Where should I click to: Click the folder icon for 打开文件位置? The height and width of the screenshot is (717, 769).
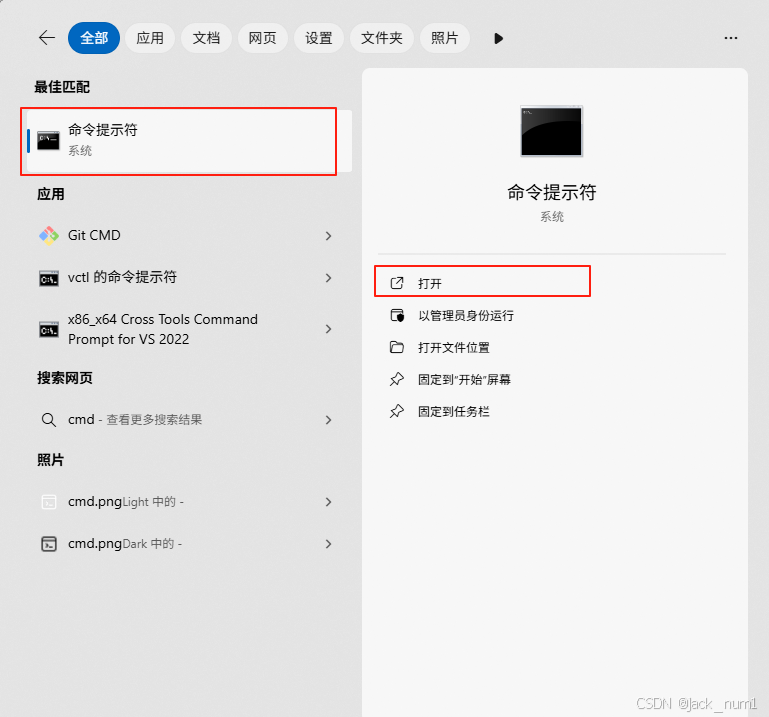click(x=397, y=347)
